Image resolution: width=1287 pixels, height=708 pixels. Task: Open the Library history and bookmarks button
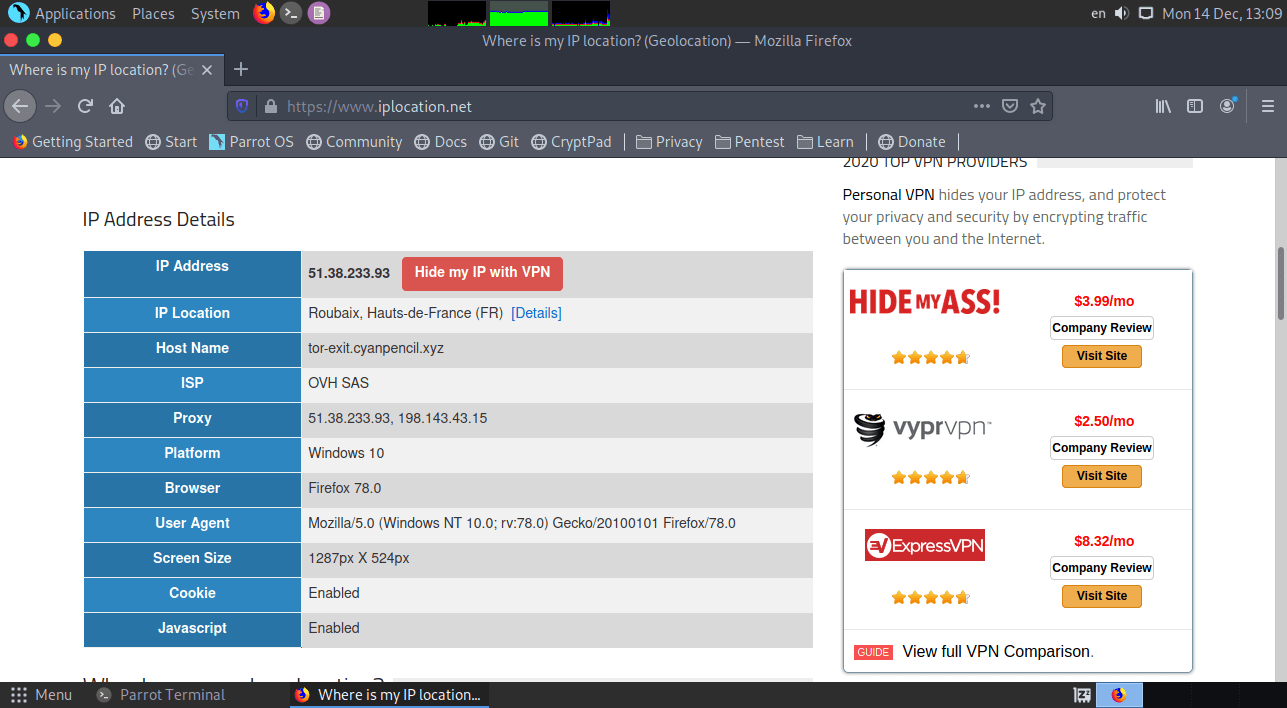coord(1163,106)
